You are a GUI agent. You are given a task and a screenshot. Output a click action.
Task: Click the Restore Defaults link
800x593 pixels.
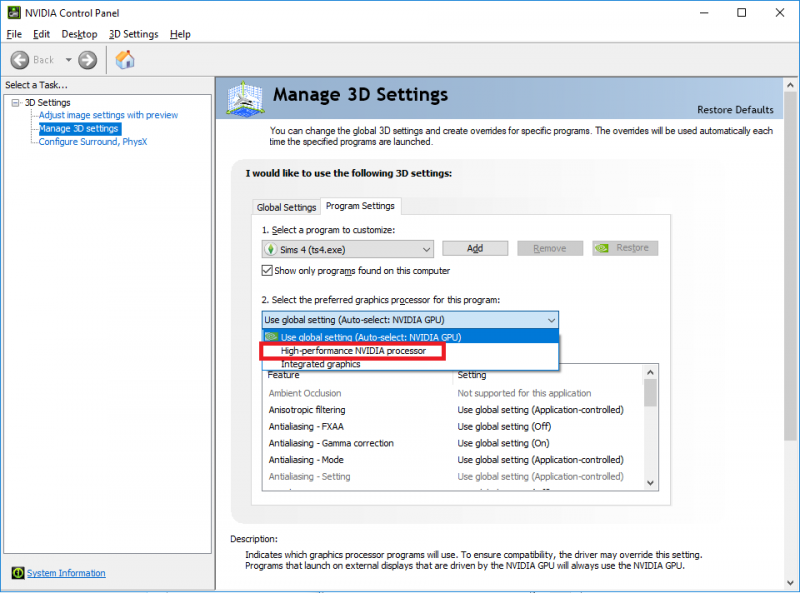coord(735,110)
